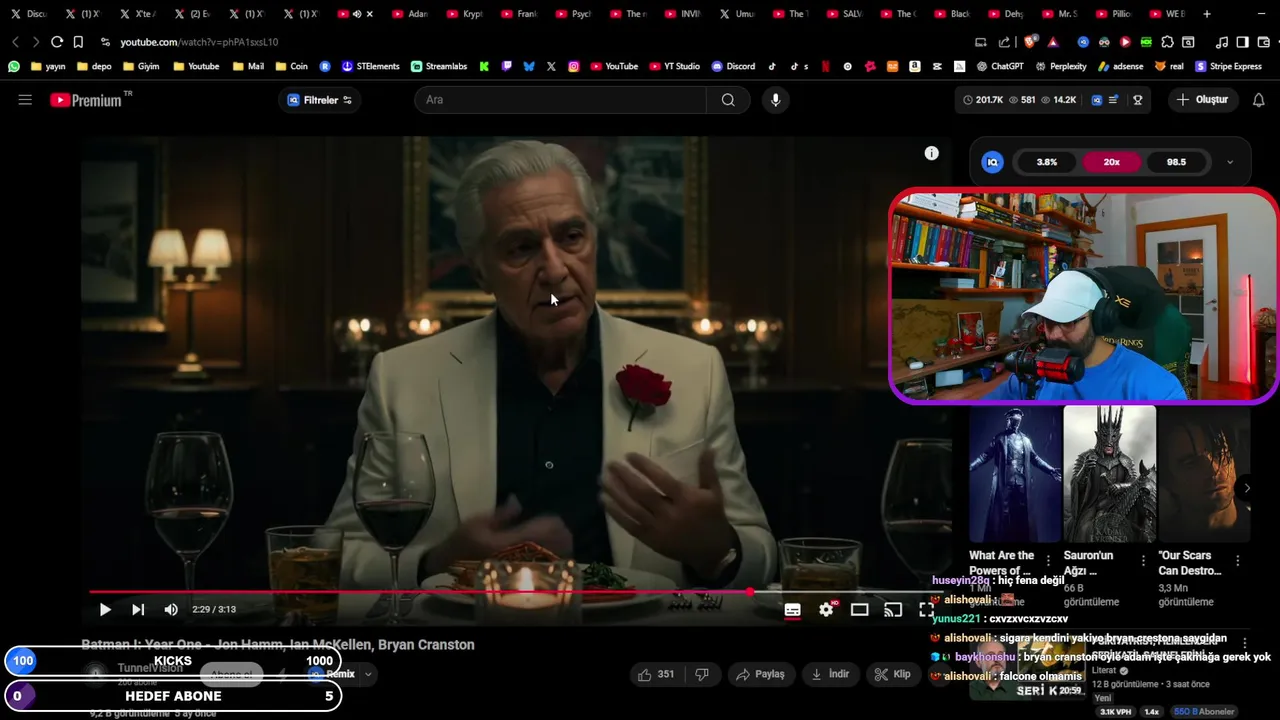Open the depo bookmarks folder

(x=92, y=66)
